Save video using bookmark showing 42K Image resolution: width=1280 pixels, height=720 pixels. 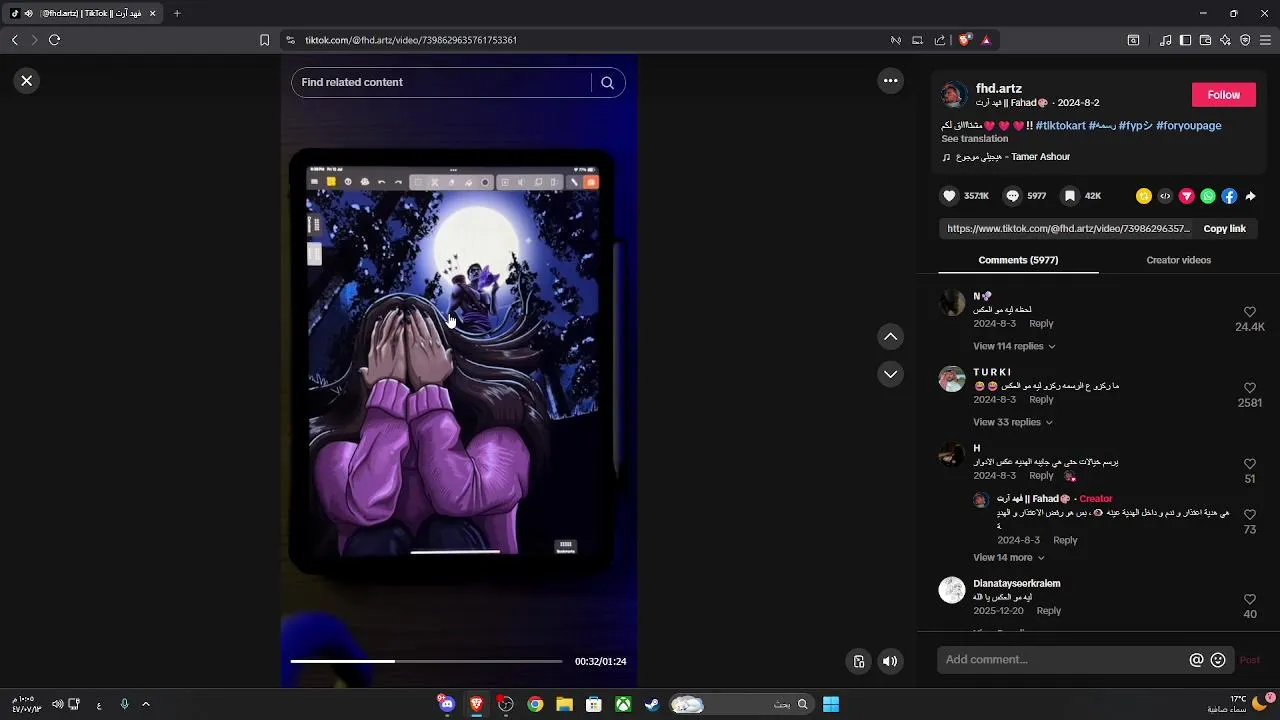[x=1070, y=196]
